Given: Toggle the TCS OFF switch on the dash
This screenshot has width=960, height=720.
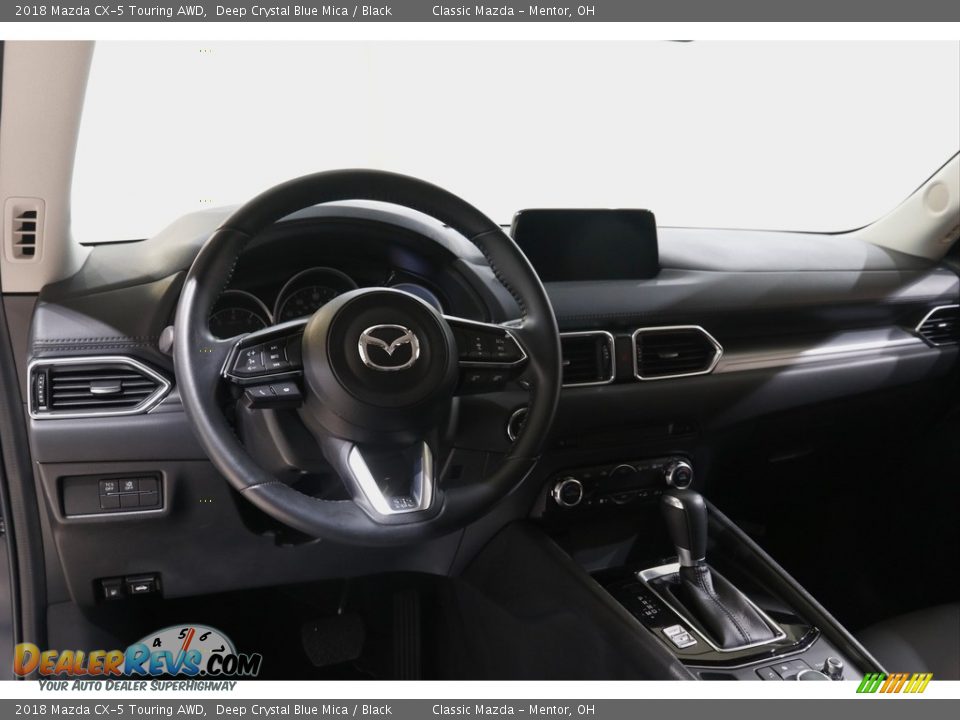Looking at the screenshot, I should point(109,487).
